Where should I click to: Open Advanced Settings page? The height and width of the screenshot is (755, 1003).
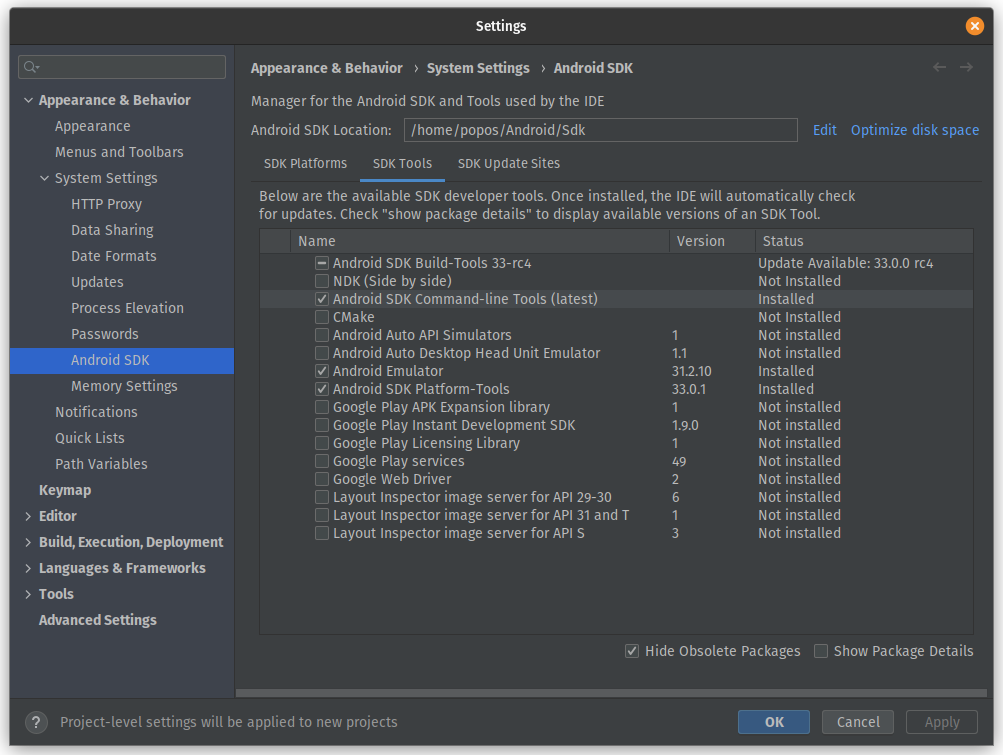[98, 620]
